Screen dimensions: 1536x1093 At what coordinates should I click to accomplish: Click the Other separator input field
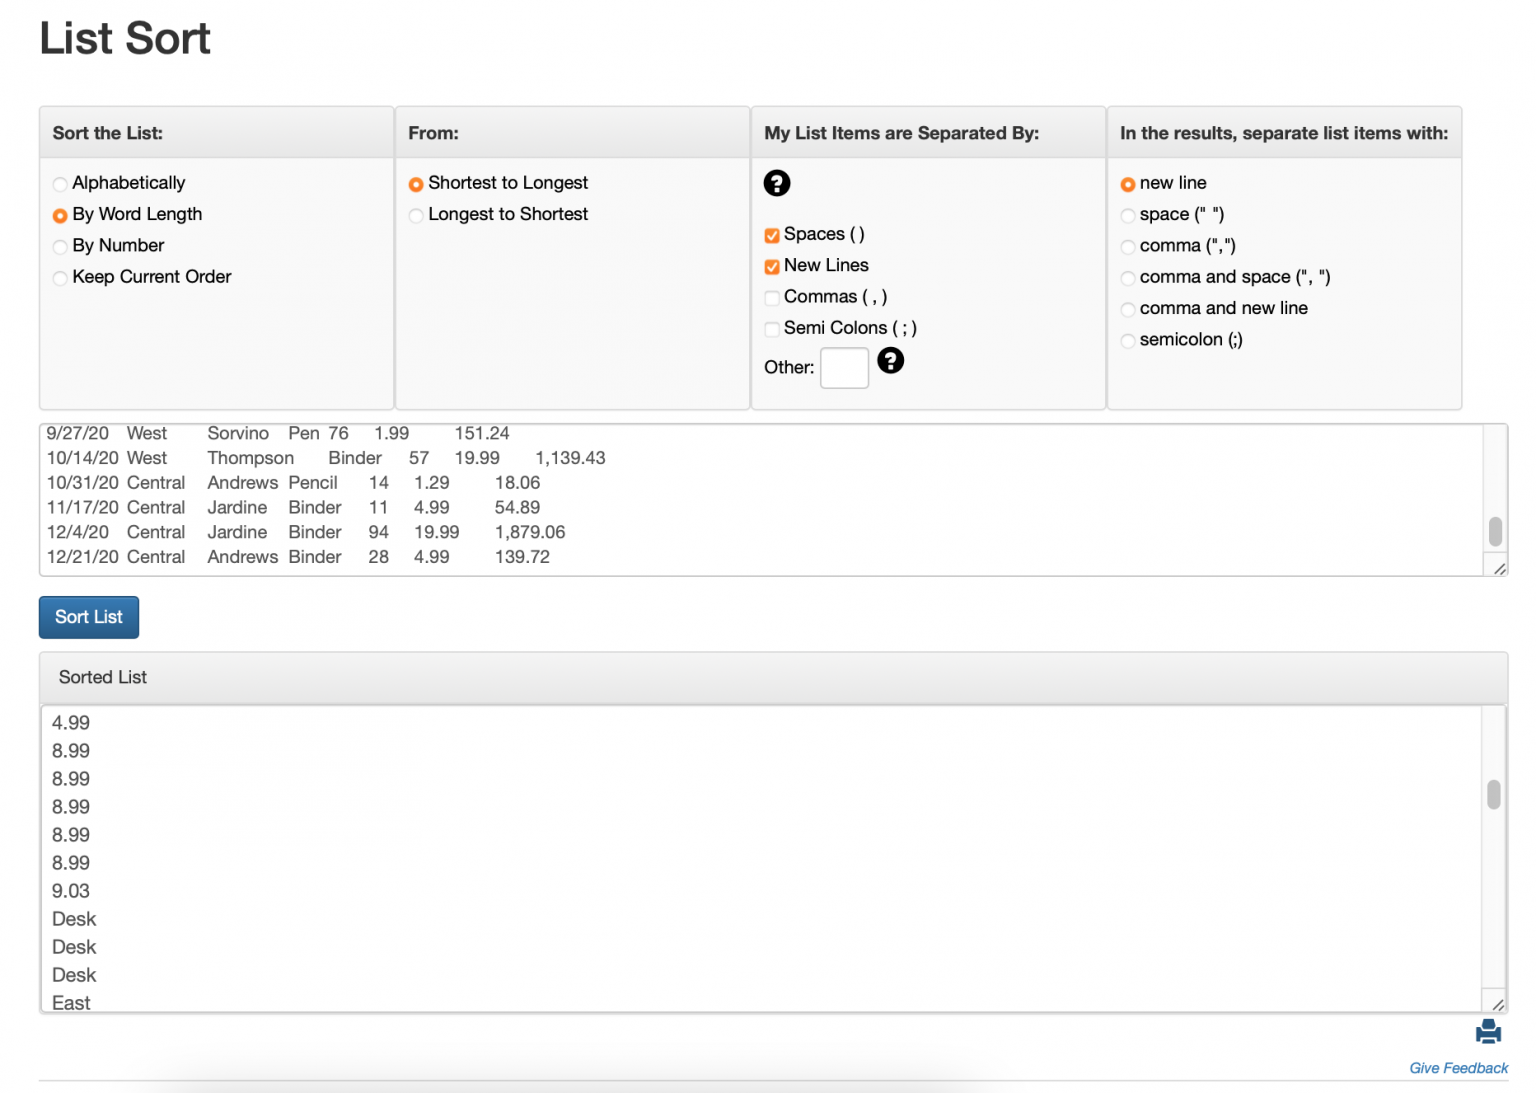click(x=844, y=368)
